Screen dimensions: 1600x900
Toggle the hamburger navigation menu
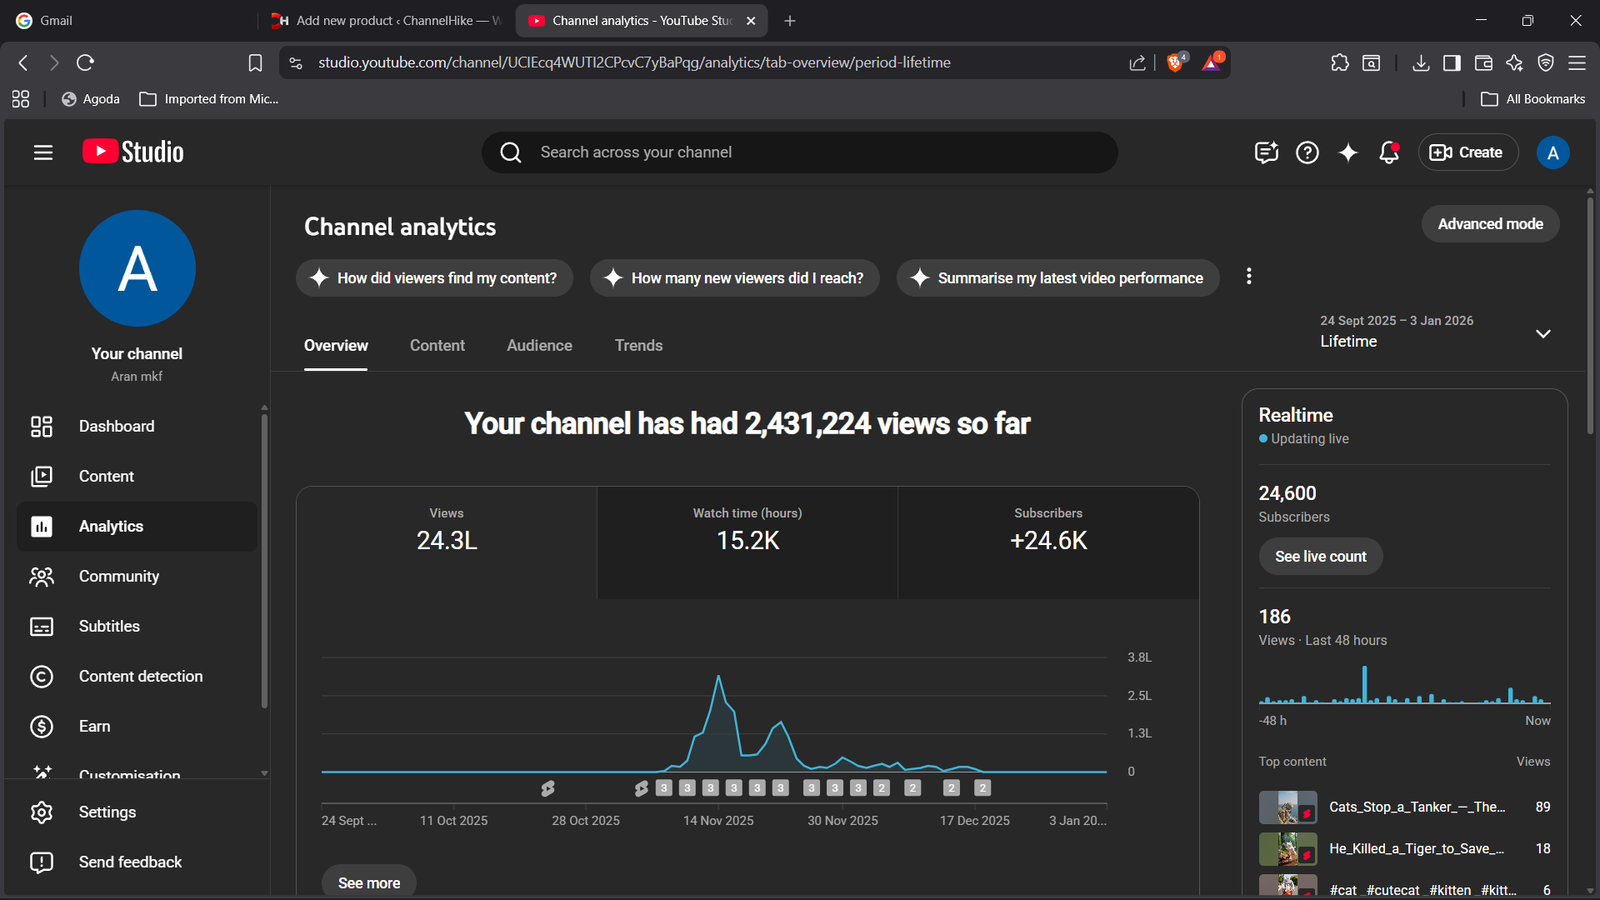click(43, 152)
